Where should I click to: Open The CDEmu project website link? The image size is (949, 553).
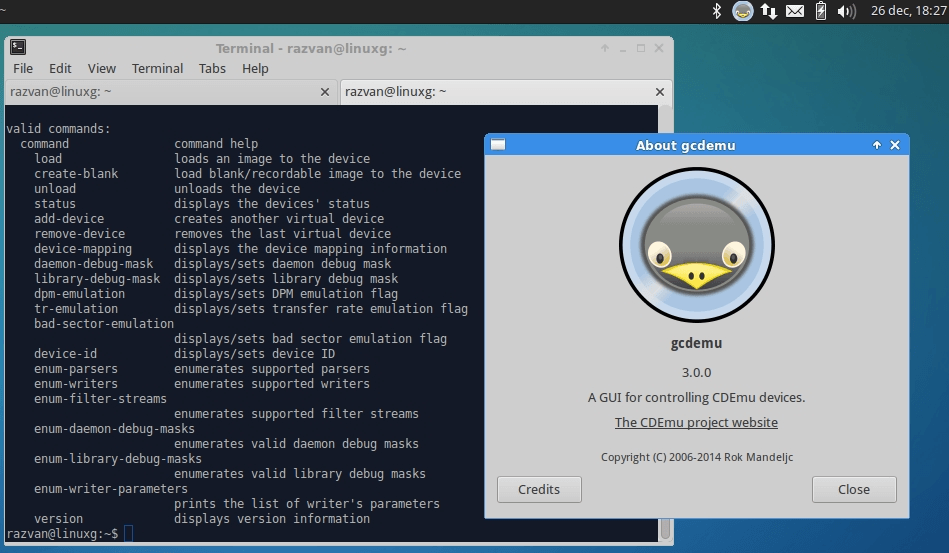pos(696,422)
